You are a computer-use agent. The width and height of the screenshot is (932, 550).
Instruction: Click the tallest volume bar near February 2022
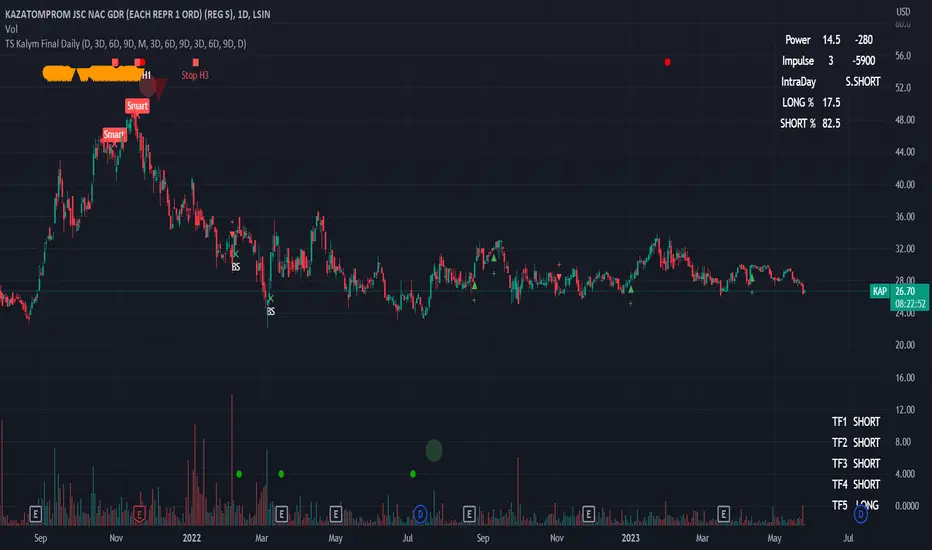tap(232, 459)
